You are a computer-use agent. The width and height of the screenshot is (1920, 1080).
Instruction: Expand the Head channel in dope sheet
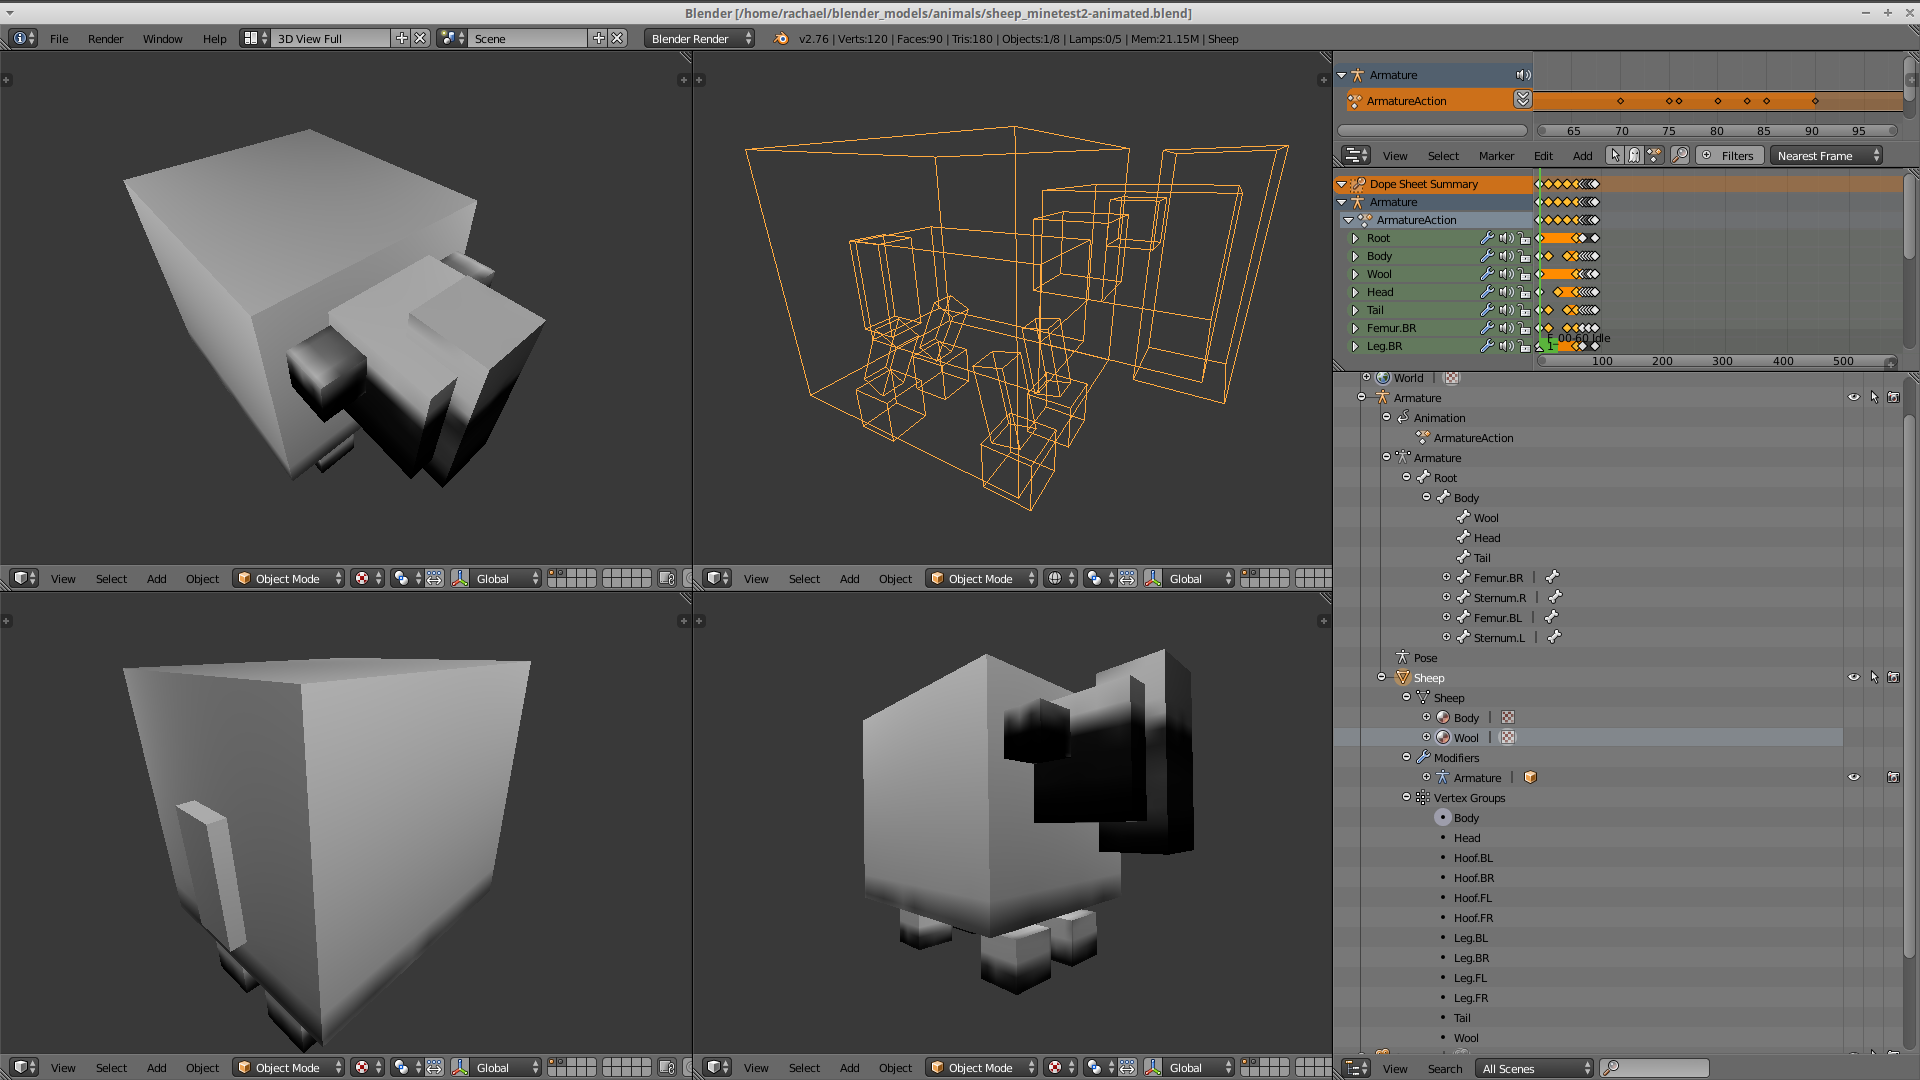(1355, 292)
